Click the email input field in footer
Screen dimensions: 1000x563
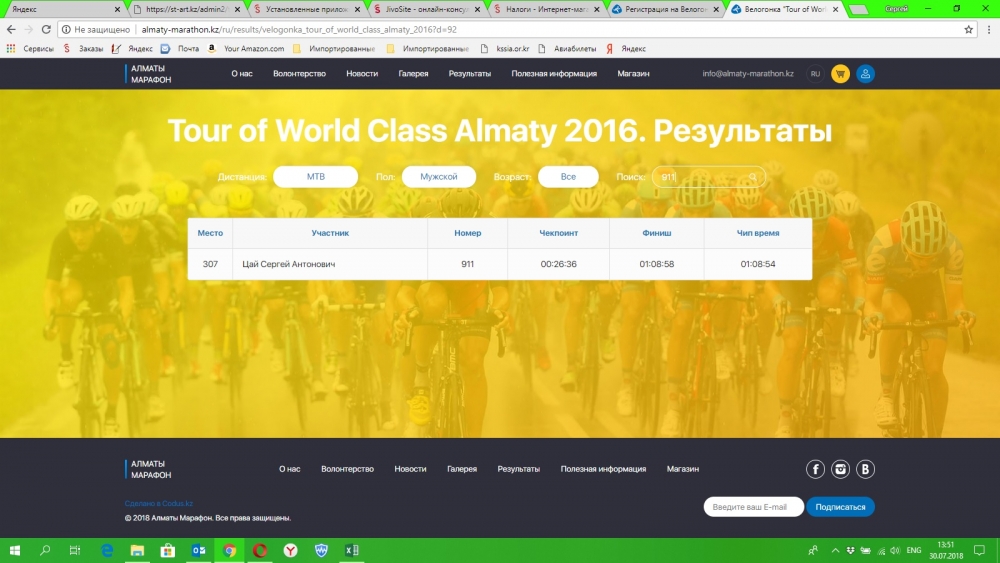753,507
